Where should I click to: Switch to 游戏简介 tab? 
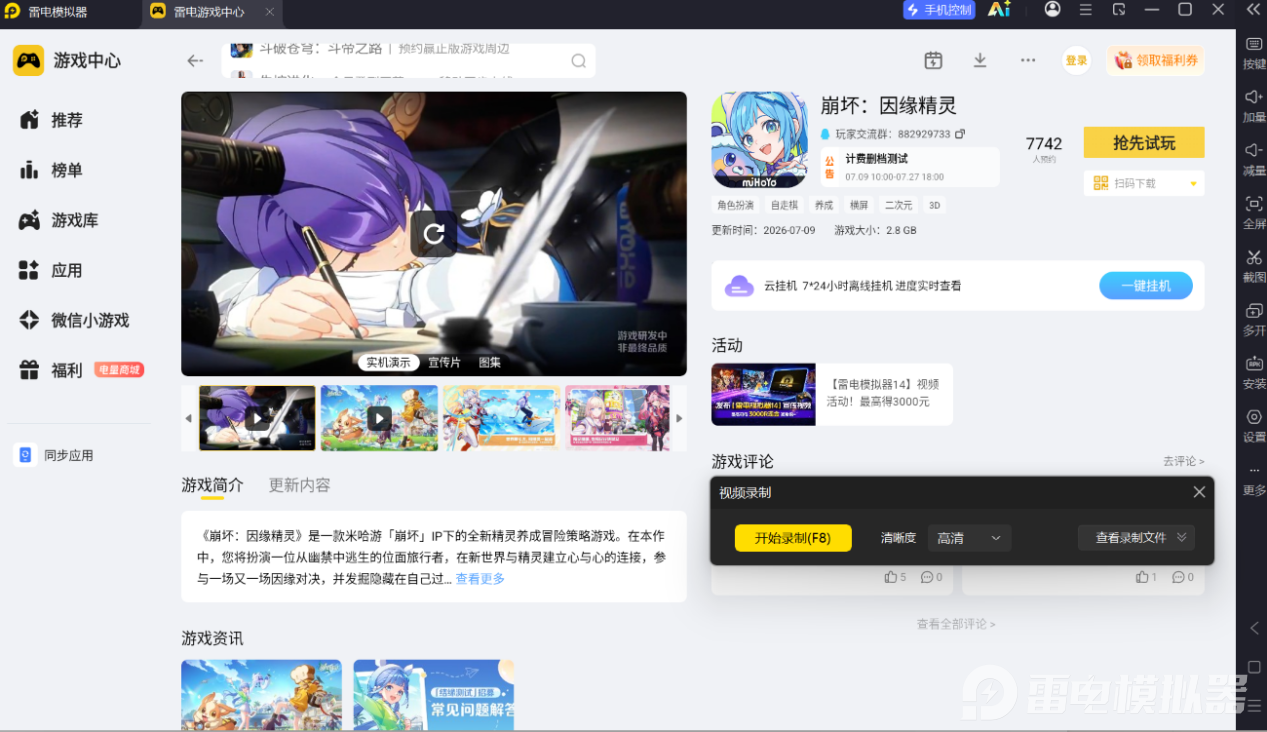(x=212, y=485)
